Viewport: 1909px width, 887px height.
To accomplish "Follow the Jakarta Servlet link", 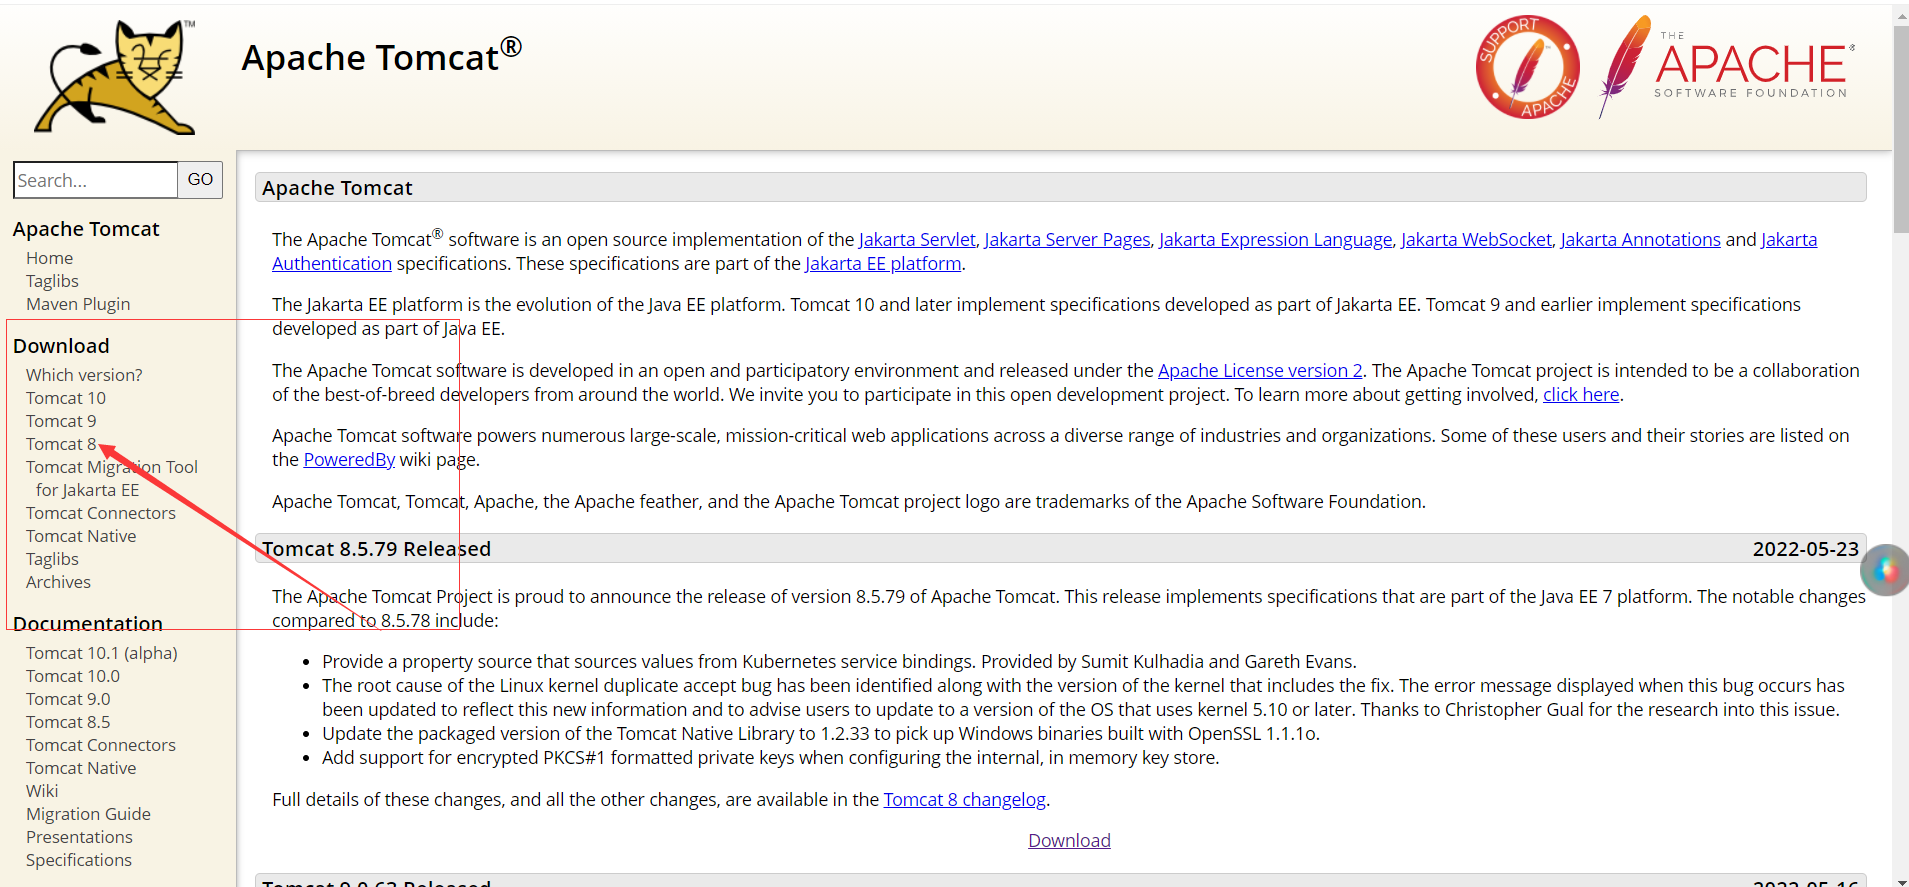I will pyautogui.click(x=917, y=239).
